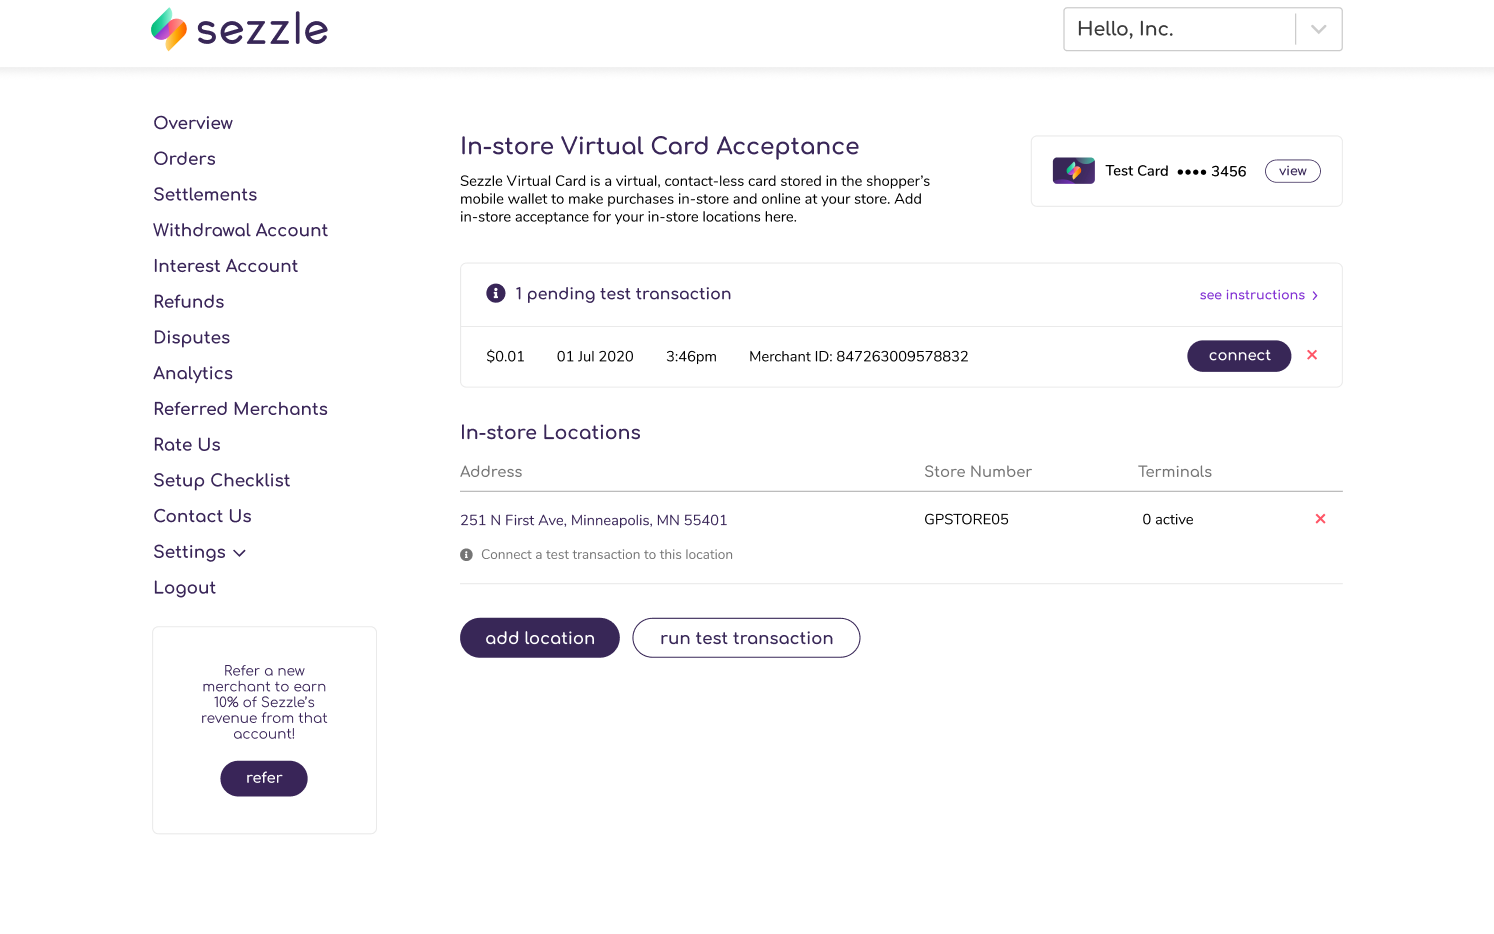Log out via Logout link
This screenshot has width=1494, height=934.
tap(184, 588)
